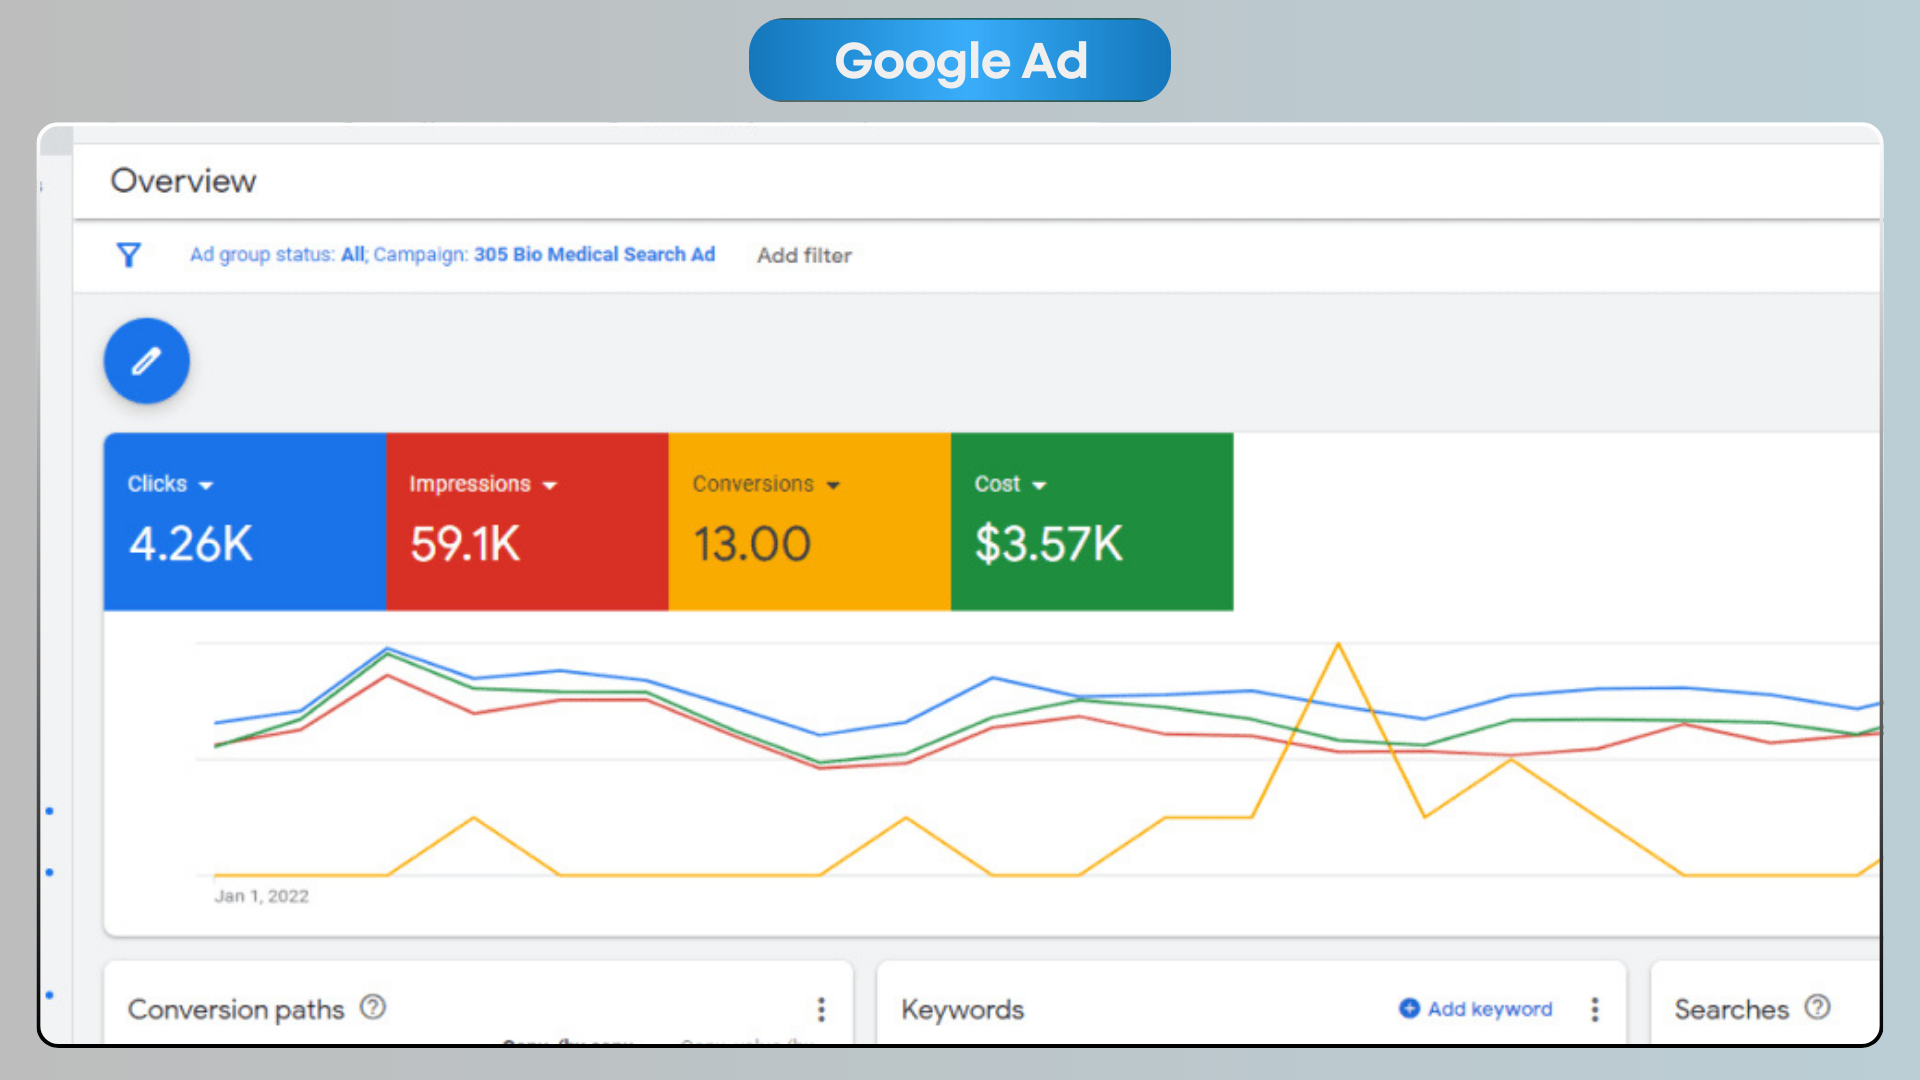Click the Add keyword link

[1489, 1009]
